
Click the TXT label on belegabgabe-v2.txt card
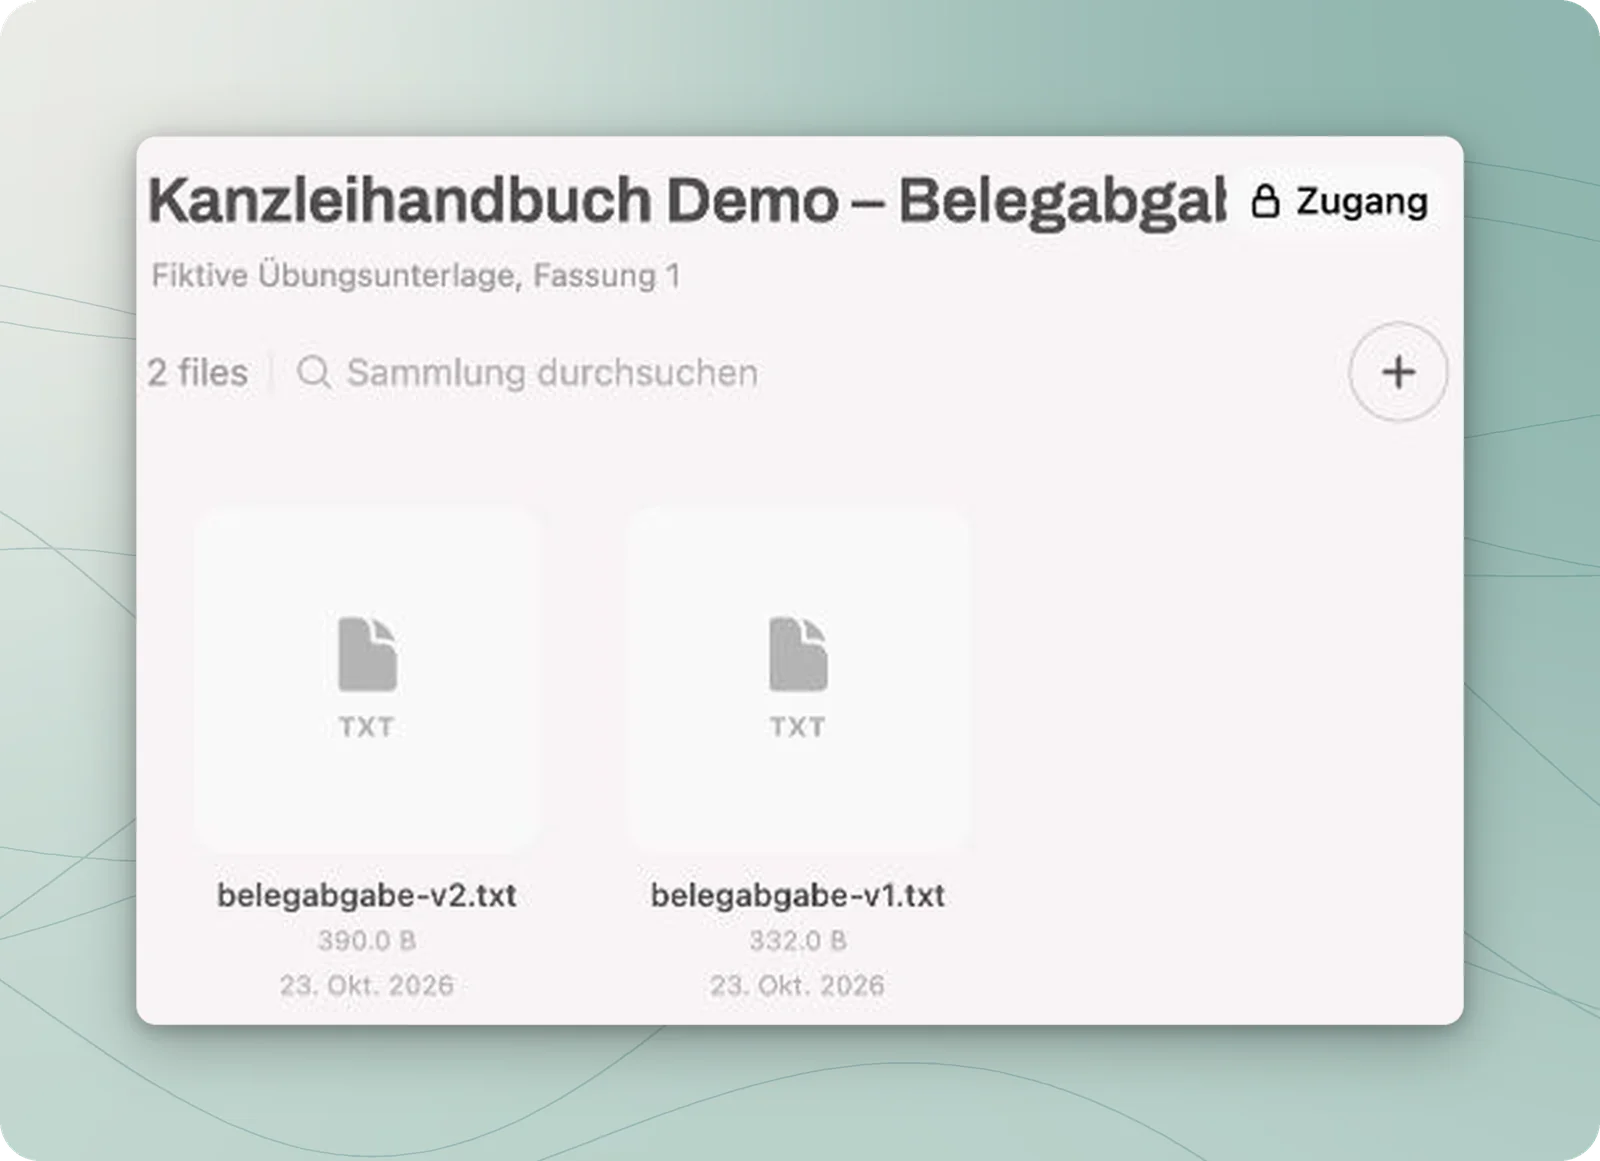click(367, 726)
